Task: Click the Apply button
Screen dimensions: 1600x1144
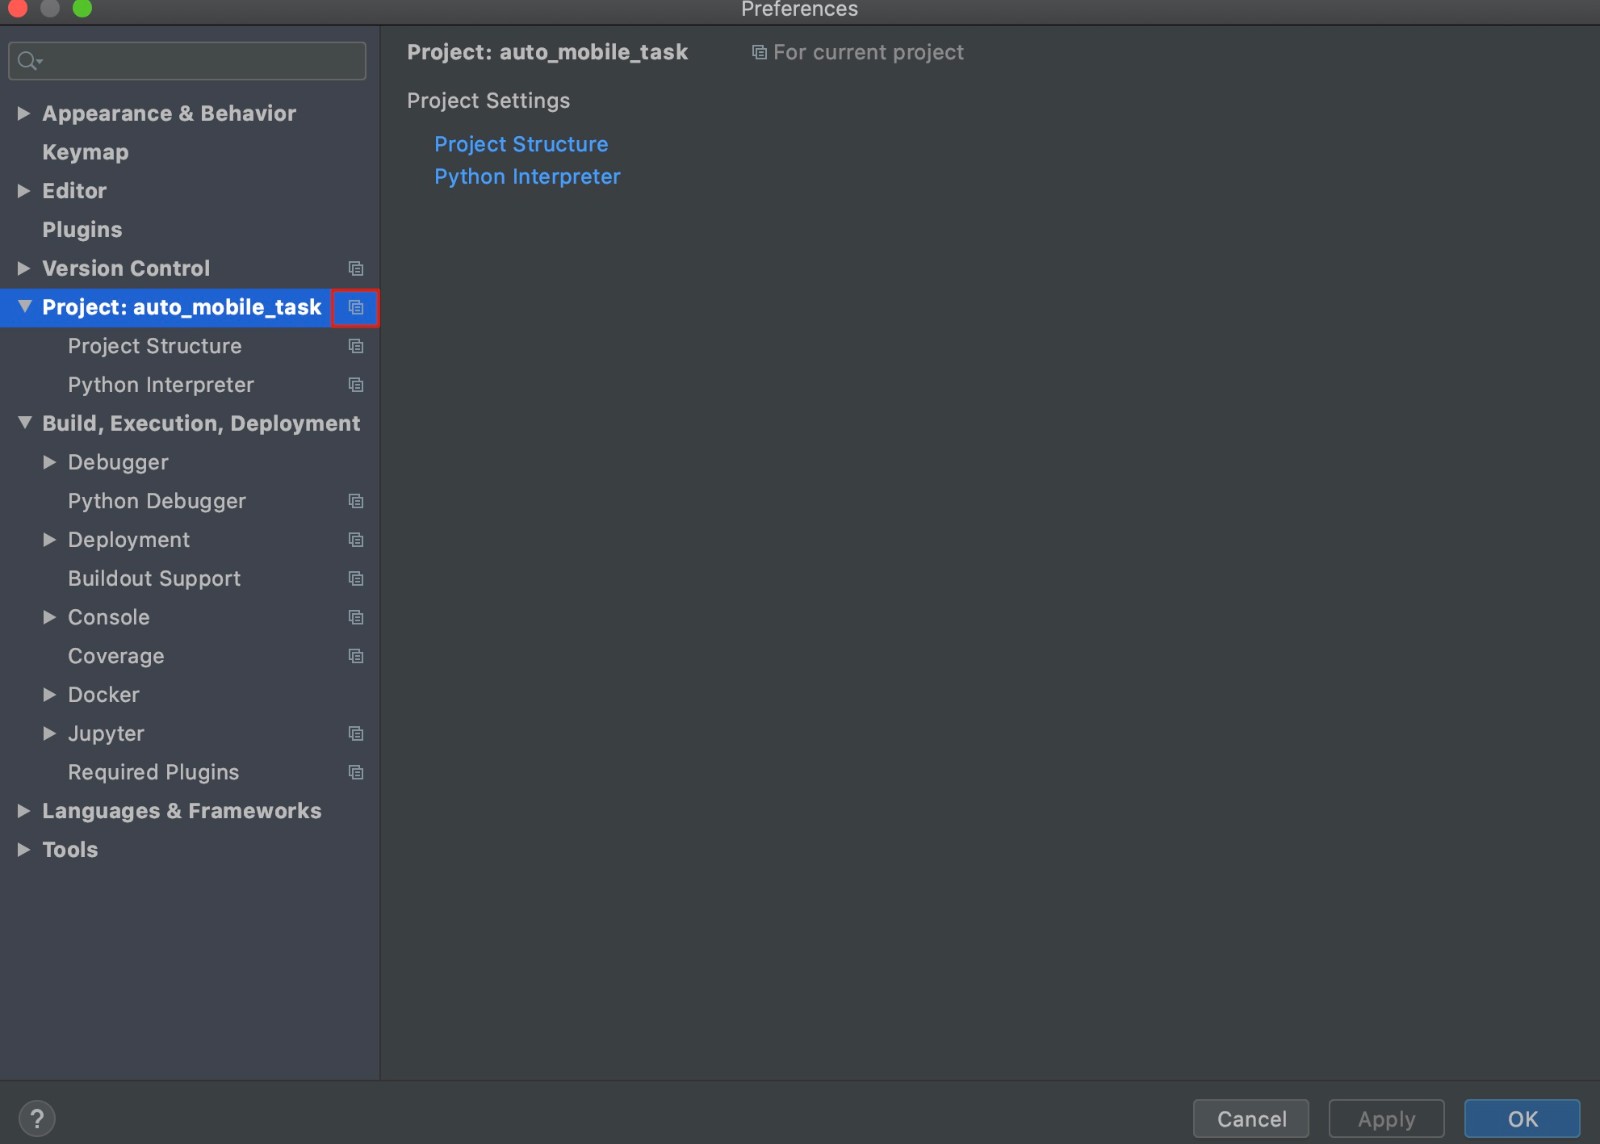Action: click(1386, 1119)
